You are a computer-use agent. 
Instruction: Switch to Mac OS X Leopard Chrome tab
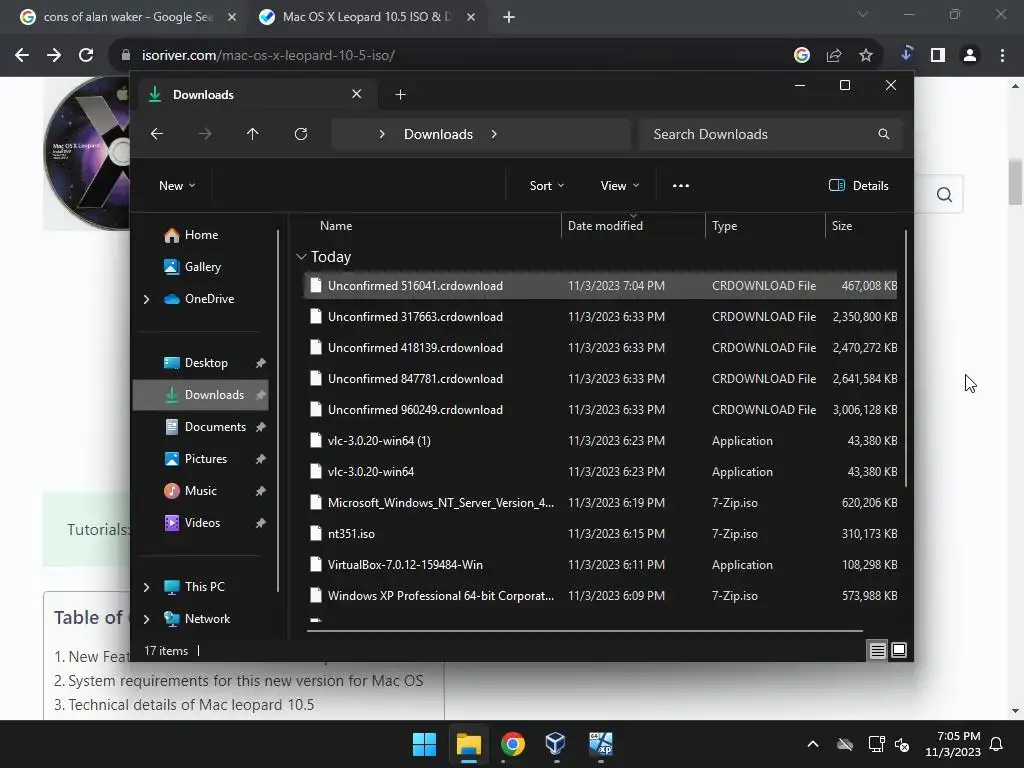[x=366, y=17]
